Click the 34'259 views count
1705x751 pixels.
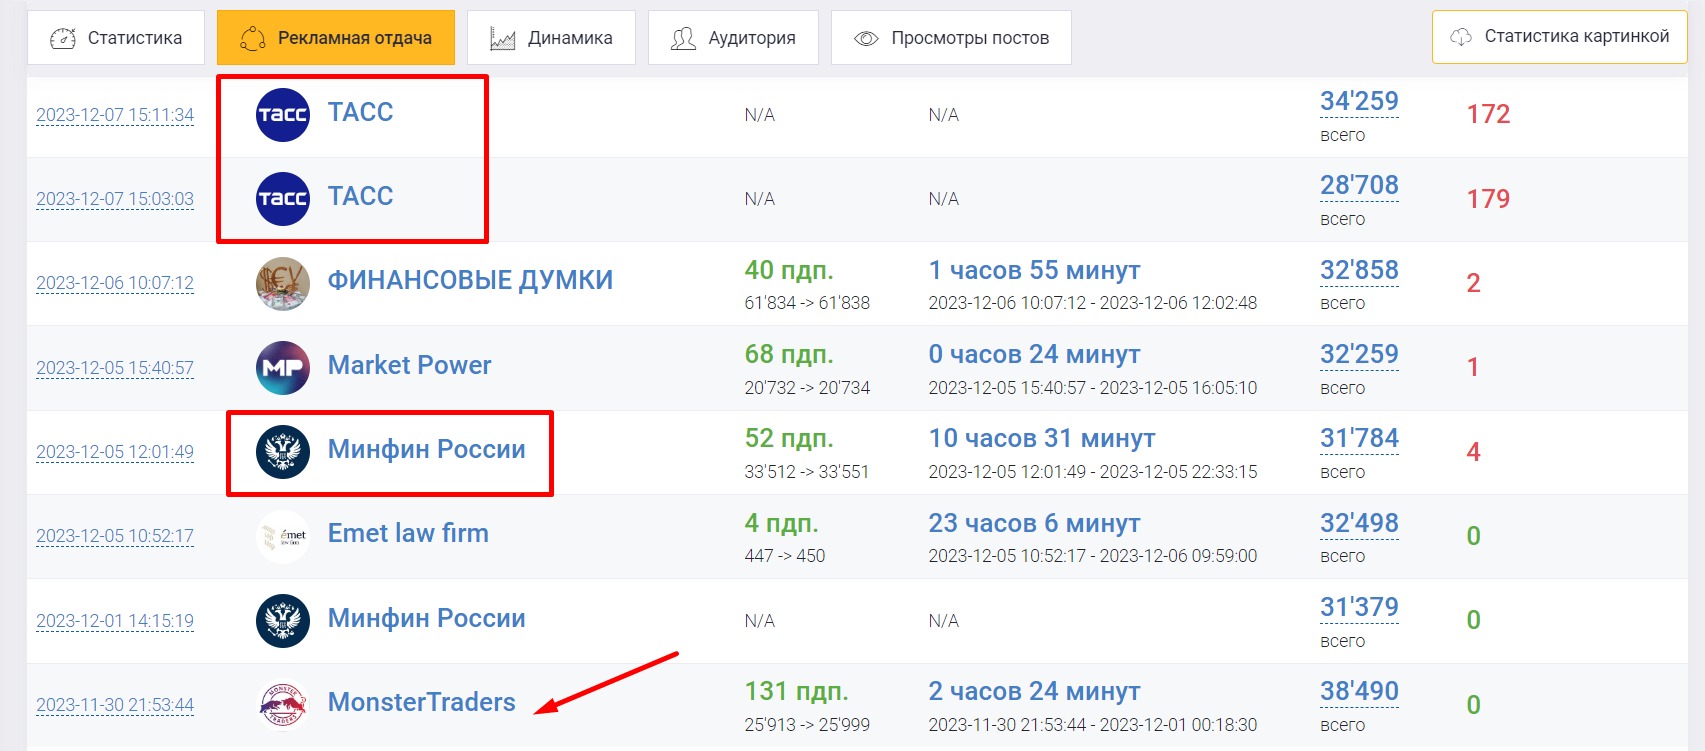pyautogui.click(x=1359, y=101)
